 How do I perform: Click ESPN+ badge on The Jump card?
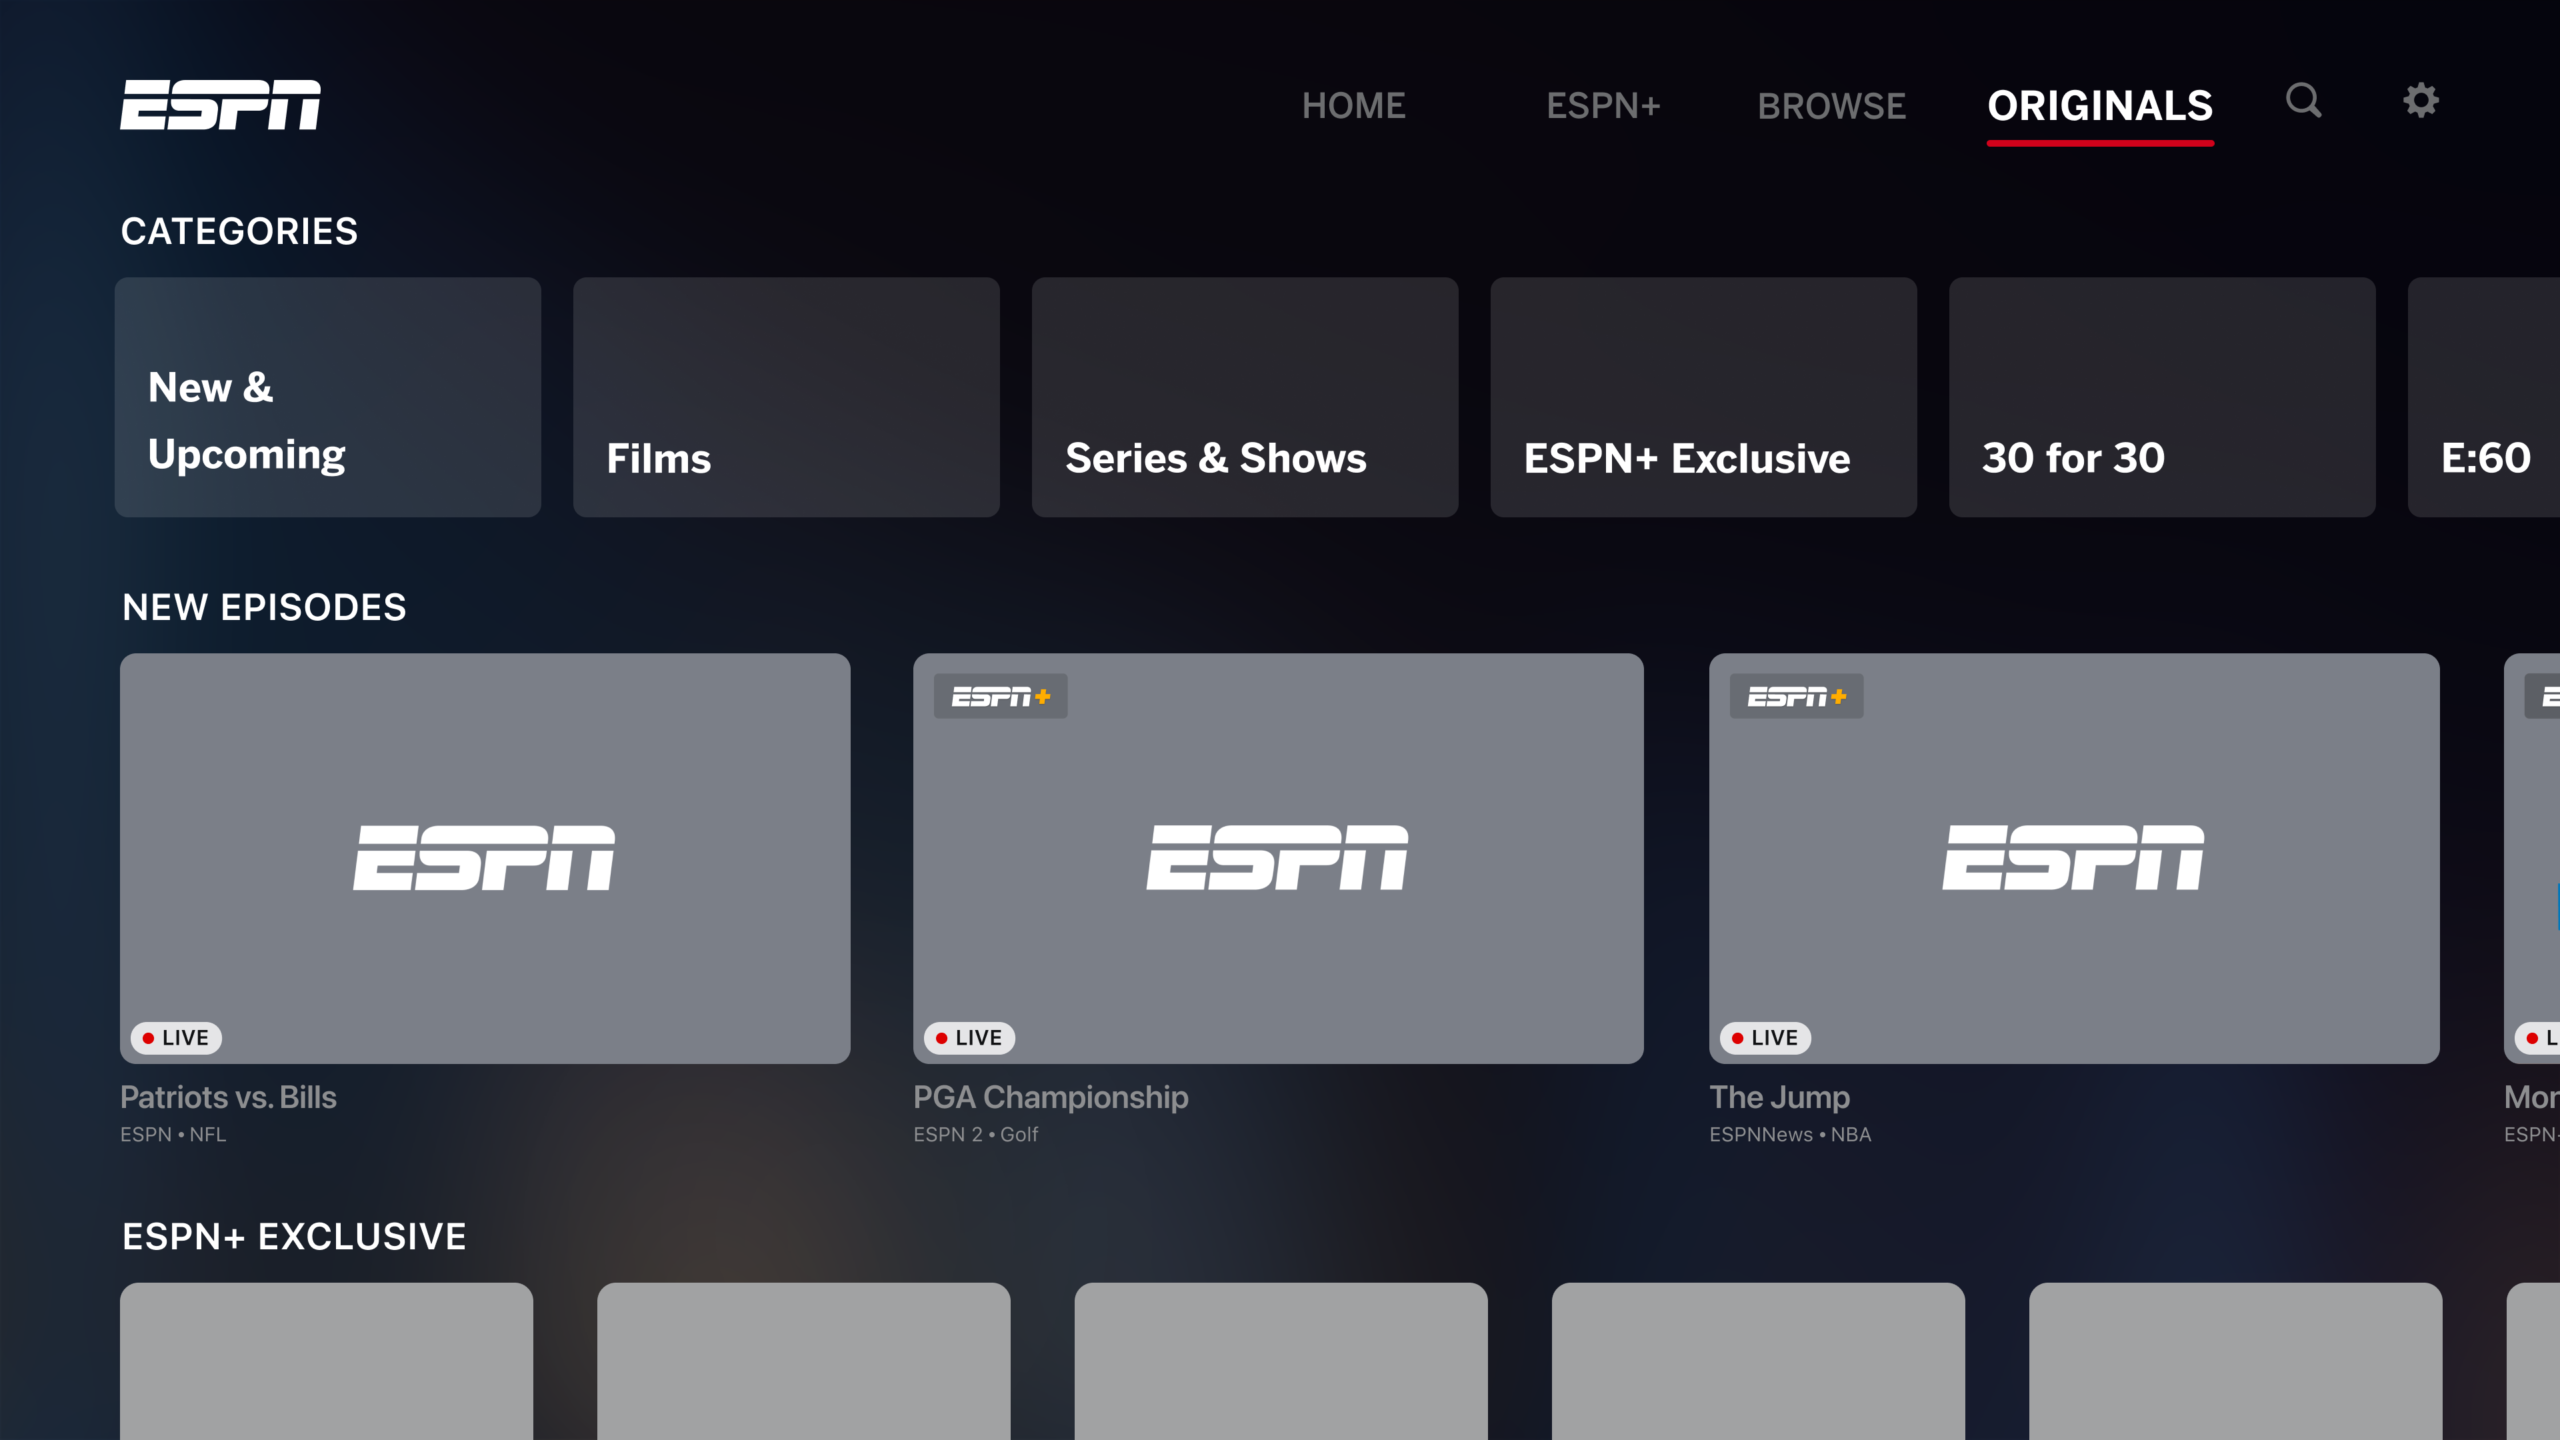1796,696
